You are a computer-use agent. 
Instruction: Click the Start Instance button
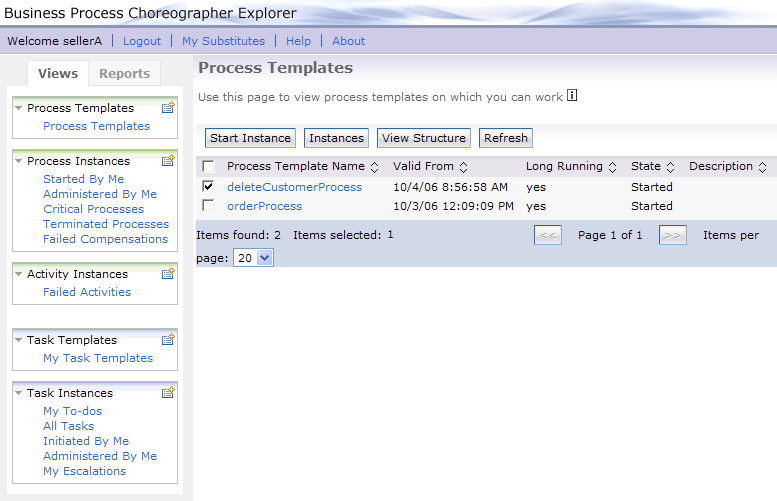click(x=250, y=138)
